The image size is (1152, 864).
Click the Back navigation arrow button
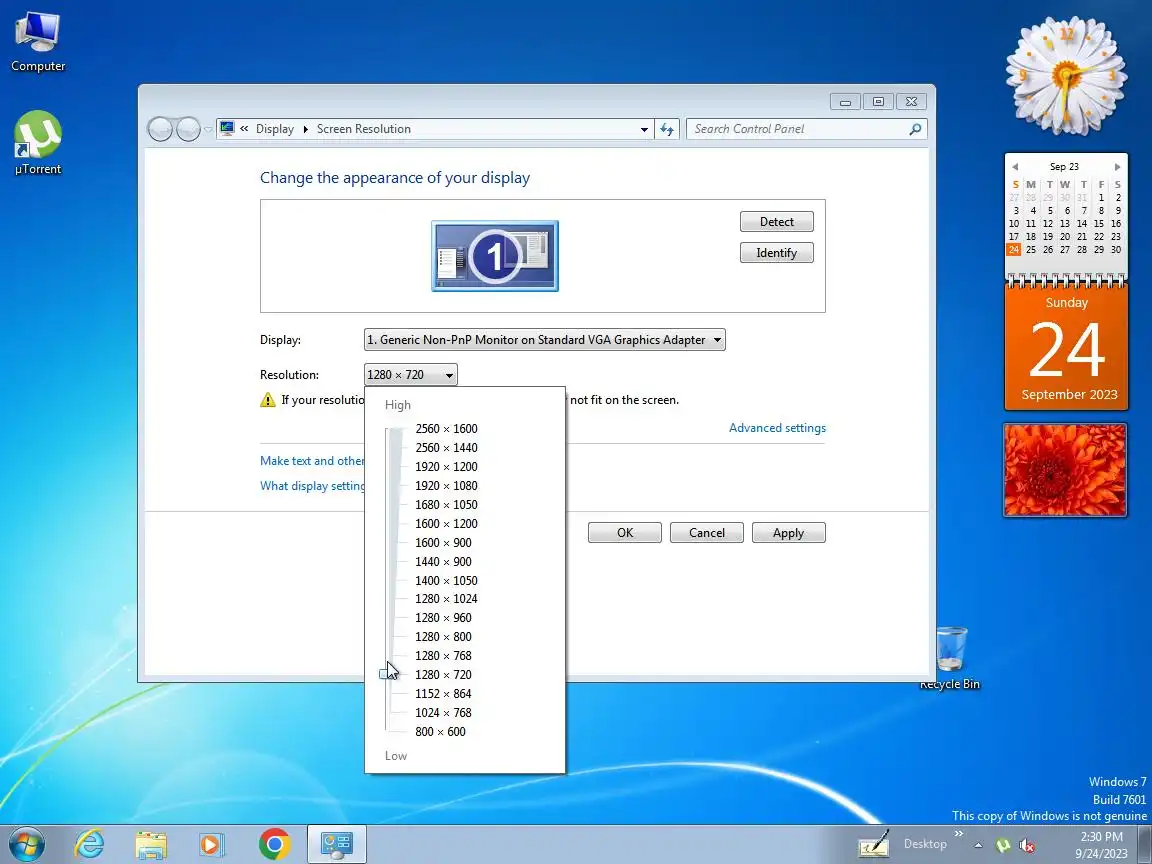coord(160,129)
